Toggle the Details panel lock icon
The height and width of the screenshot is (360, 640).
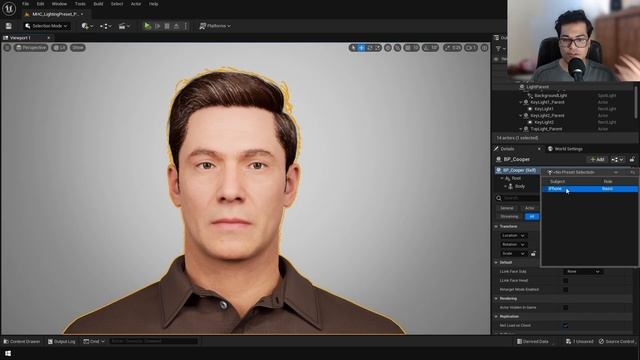(632, 160)
